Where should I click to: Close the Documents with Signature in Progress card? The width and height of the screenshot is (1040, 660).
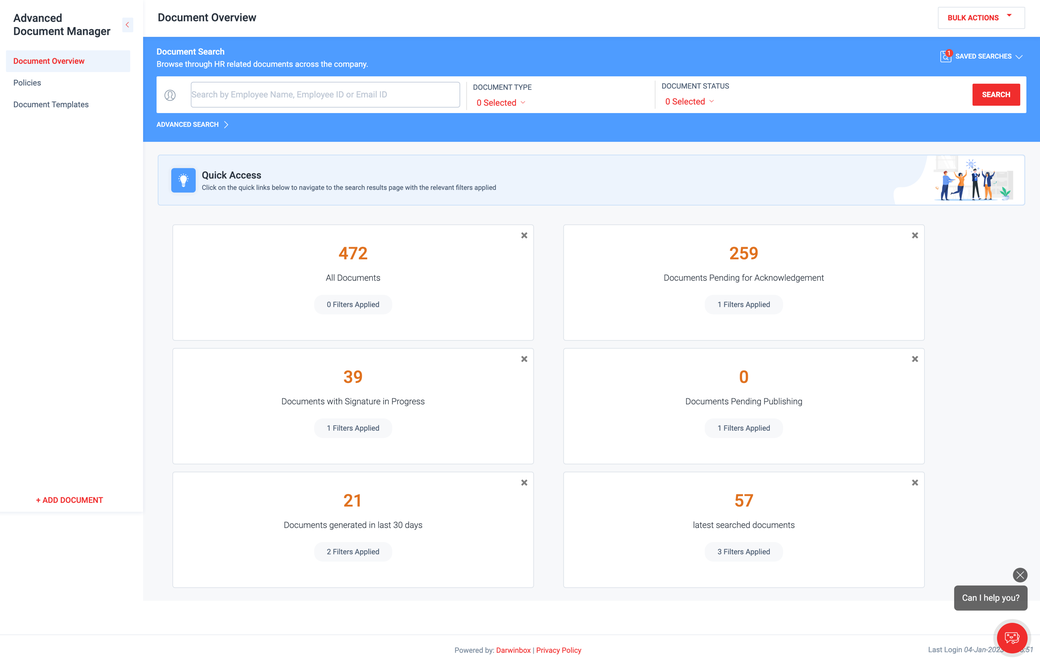tap(524, 358)
